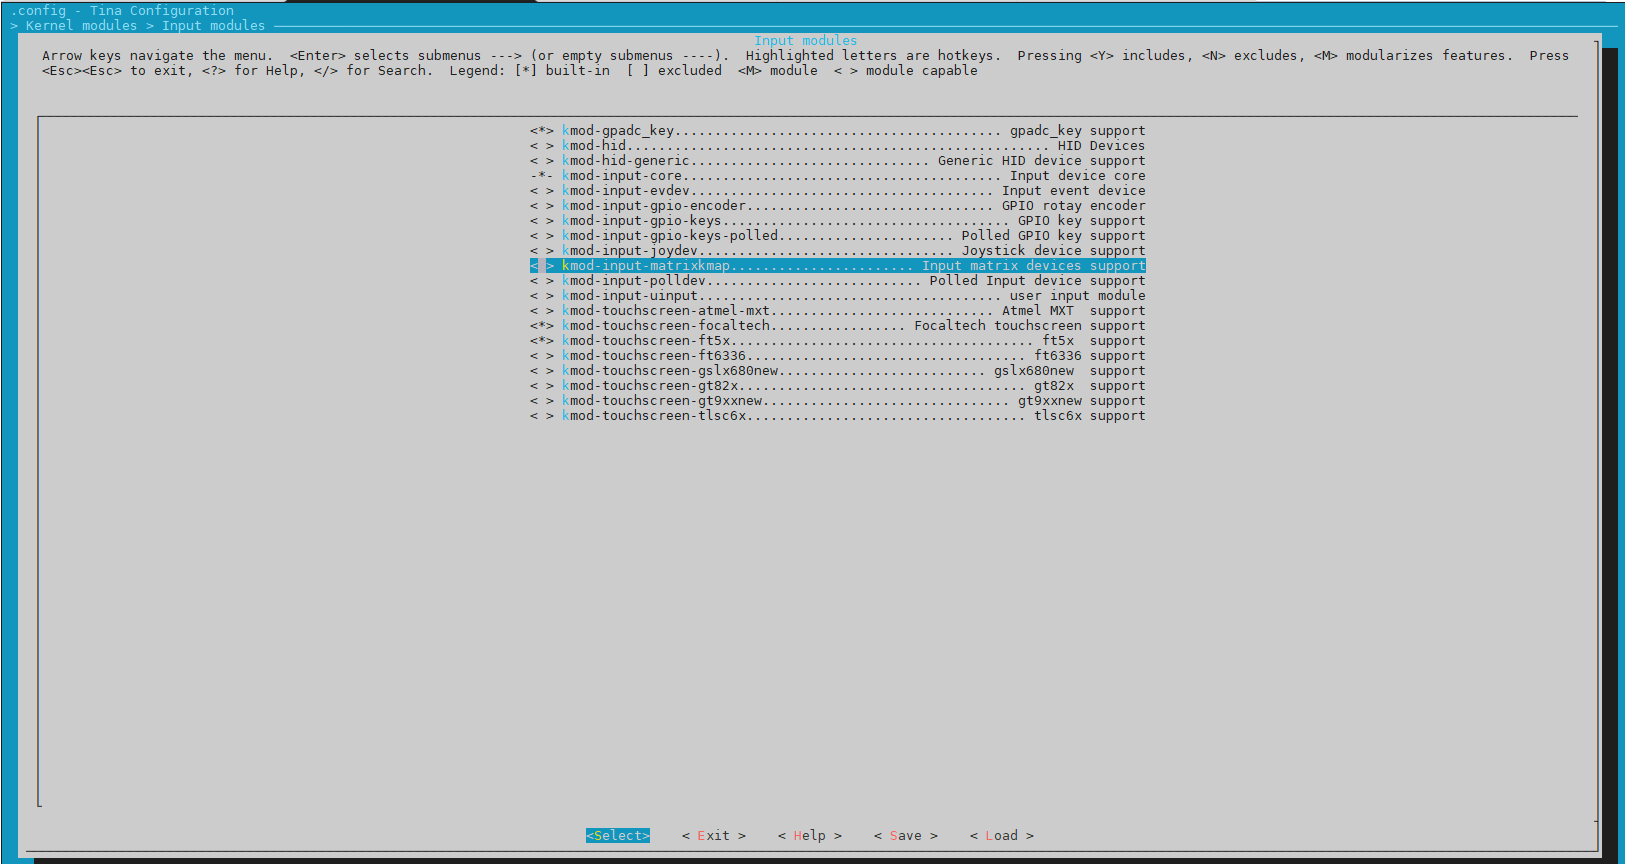This screenshot has height=864, width=1625.
Task: Click the Select button at bottom
Action: [x=617, y=836]
